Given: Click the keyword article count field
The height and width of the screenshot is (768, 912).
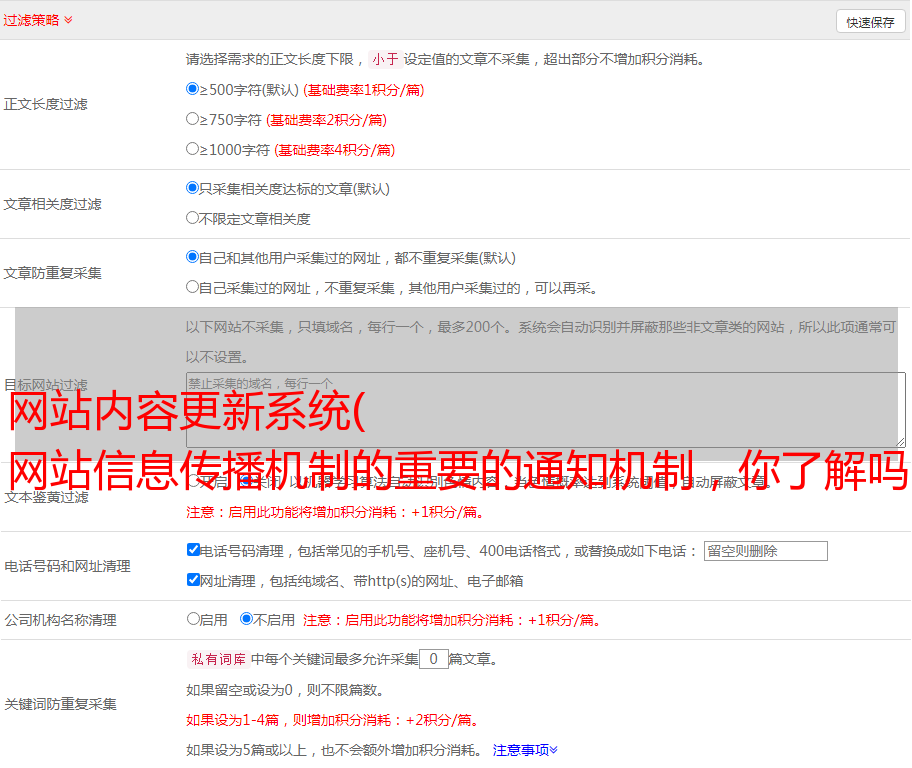Looking at the screenshot, I should point(433,659).
